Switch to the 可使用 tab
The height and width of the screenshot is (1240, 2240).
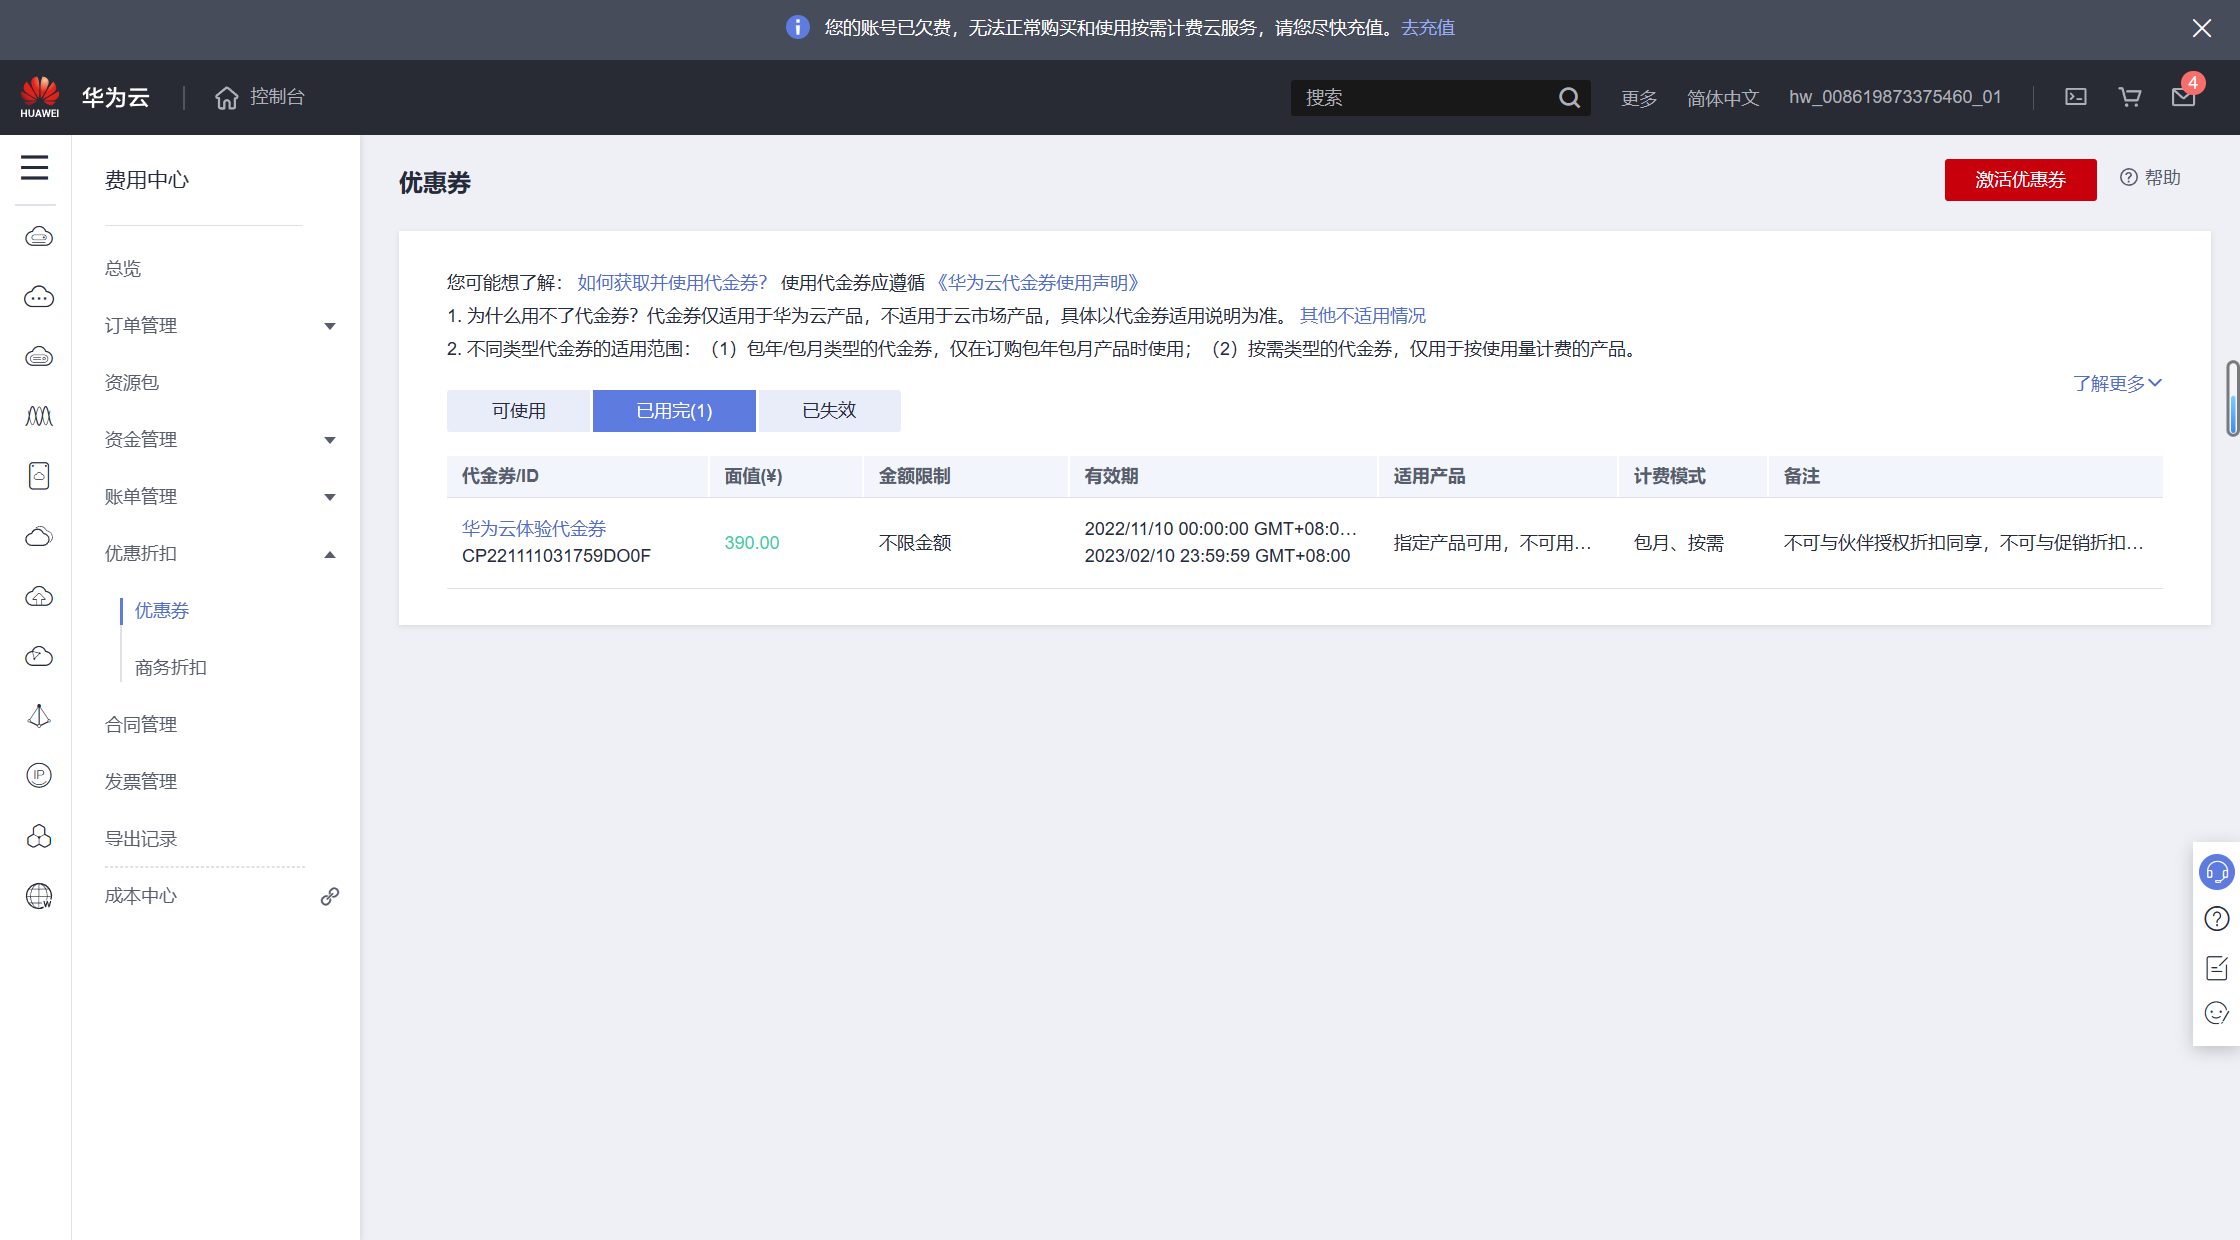(518, 410)
